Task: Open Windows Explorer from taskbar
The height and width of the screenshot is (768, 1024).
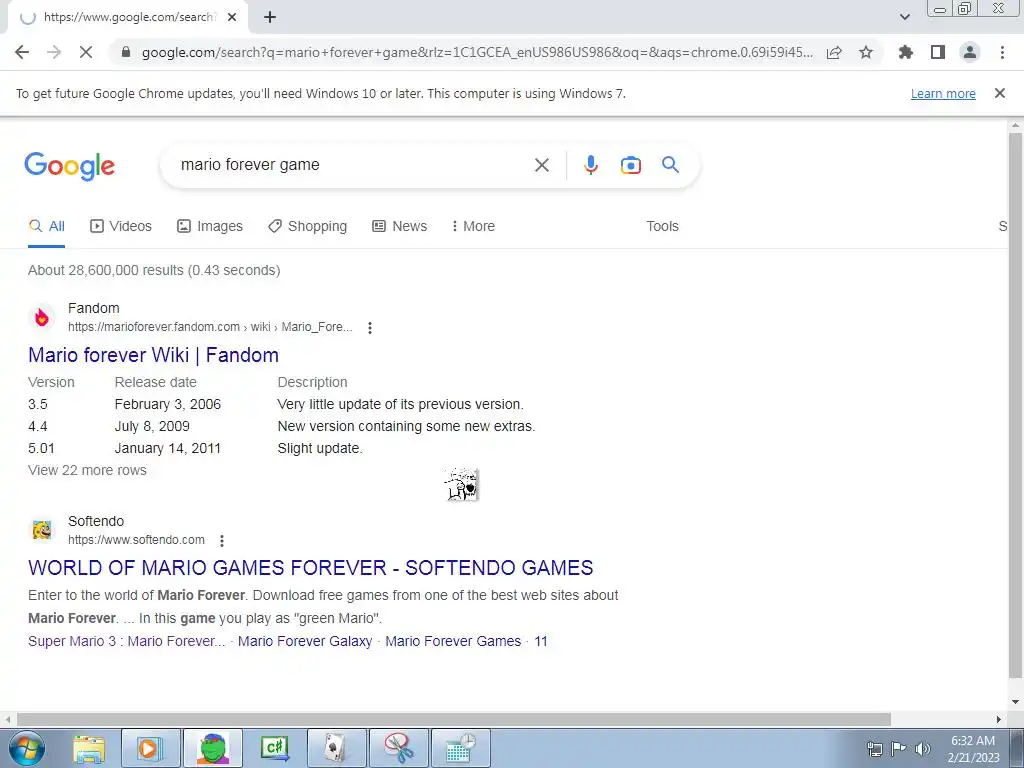Action: coord(89,748)
